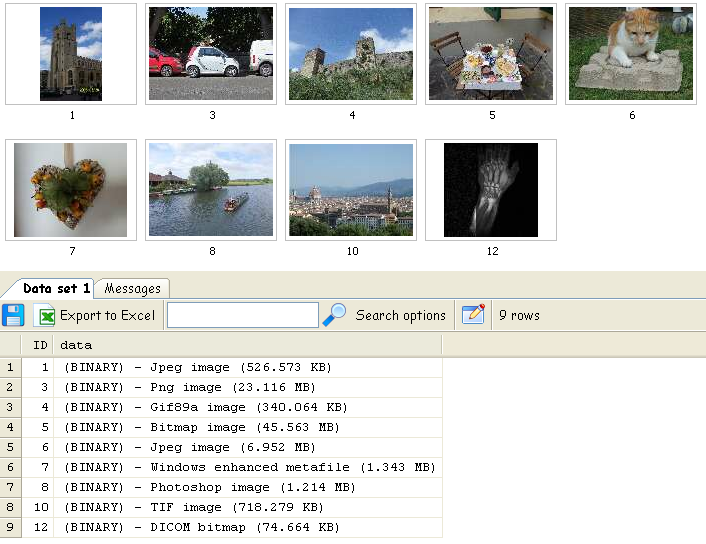Select Florence cityscape thumbnail labeled 10
Viewport: 706px width, 544px height.
pyautogui.click(x=351, y=190)
